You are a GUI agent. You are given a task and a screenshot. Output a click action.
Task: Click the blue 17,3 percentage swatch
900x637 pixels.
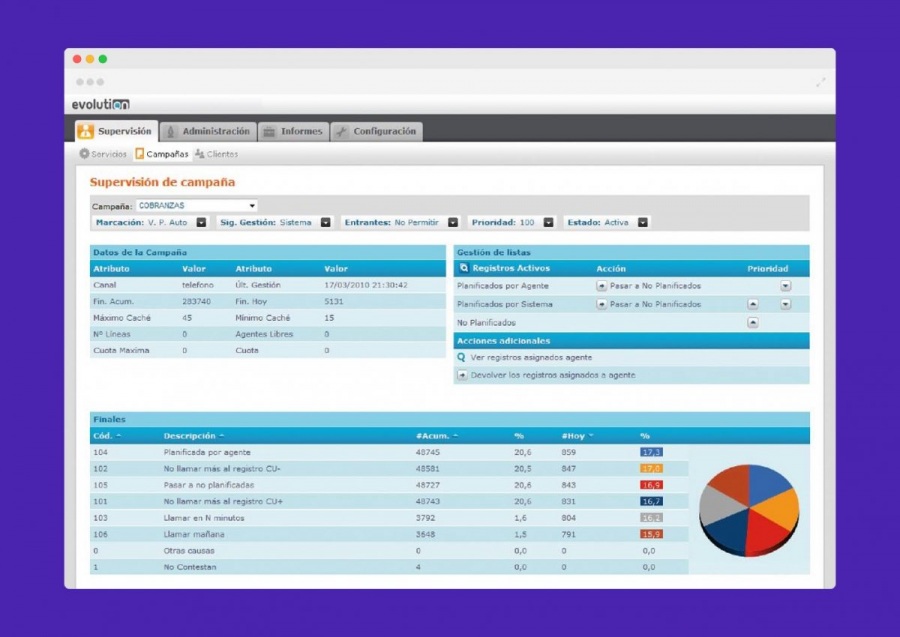(x=651, y=452)
